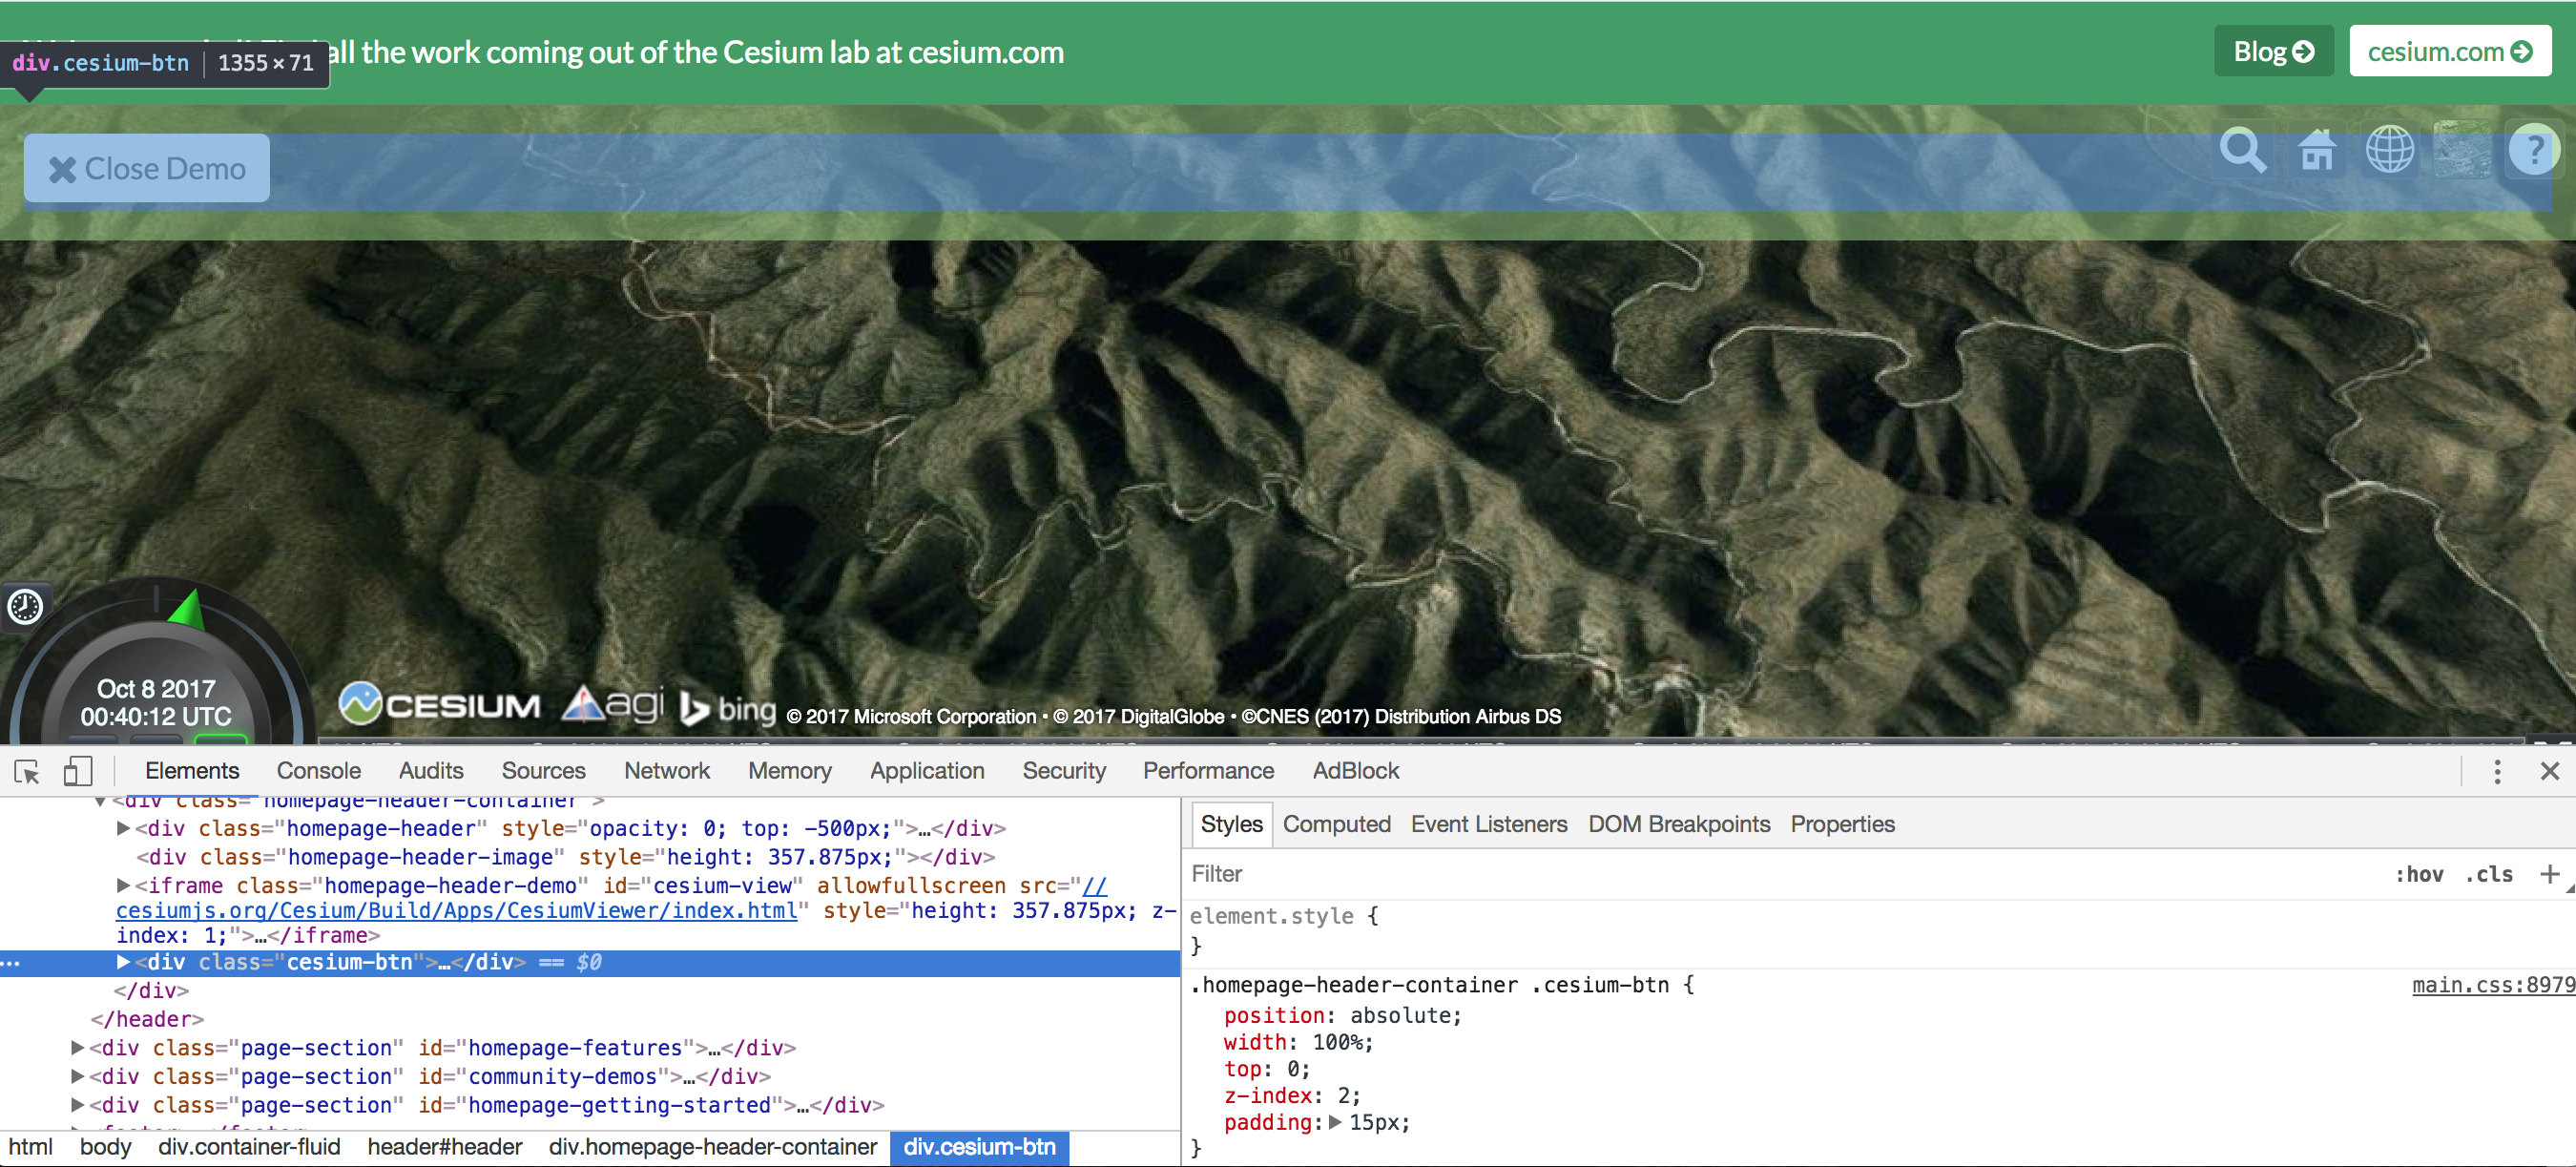Switch to the Console tab
Viewport: 2576px width, 1167px height.
pos(318,771)
